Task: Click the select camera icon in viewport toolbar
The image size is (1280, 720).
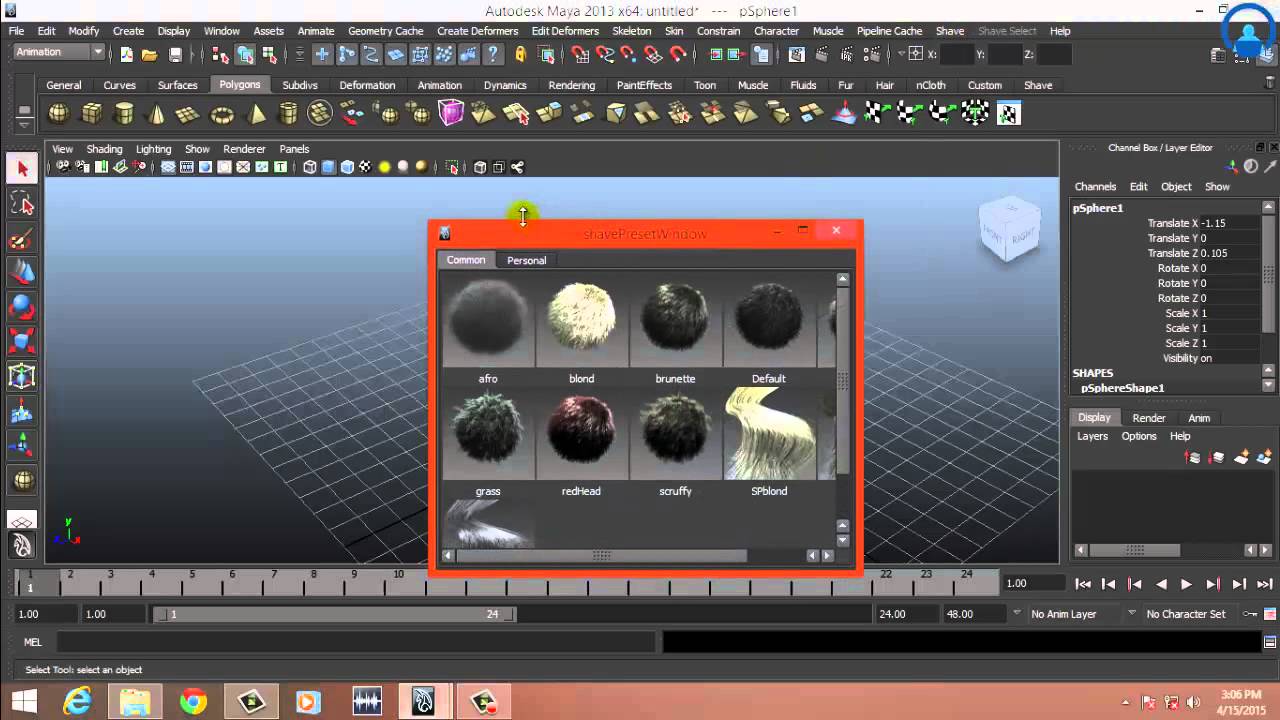Action: [x=63, y=167]
